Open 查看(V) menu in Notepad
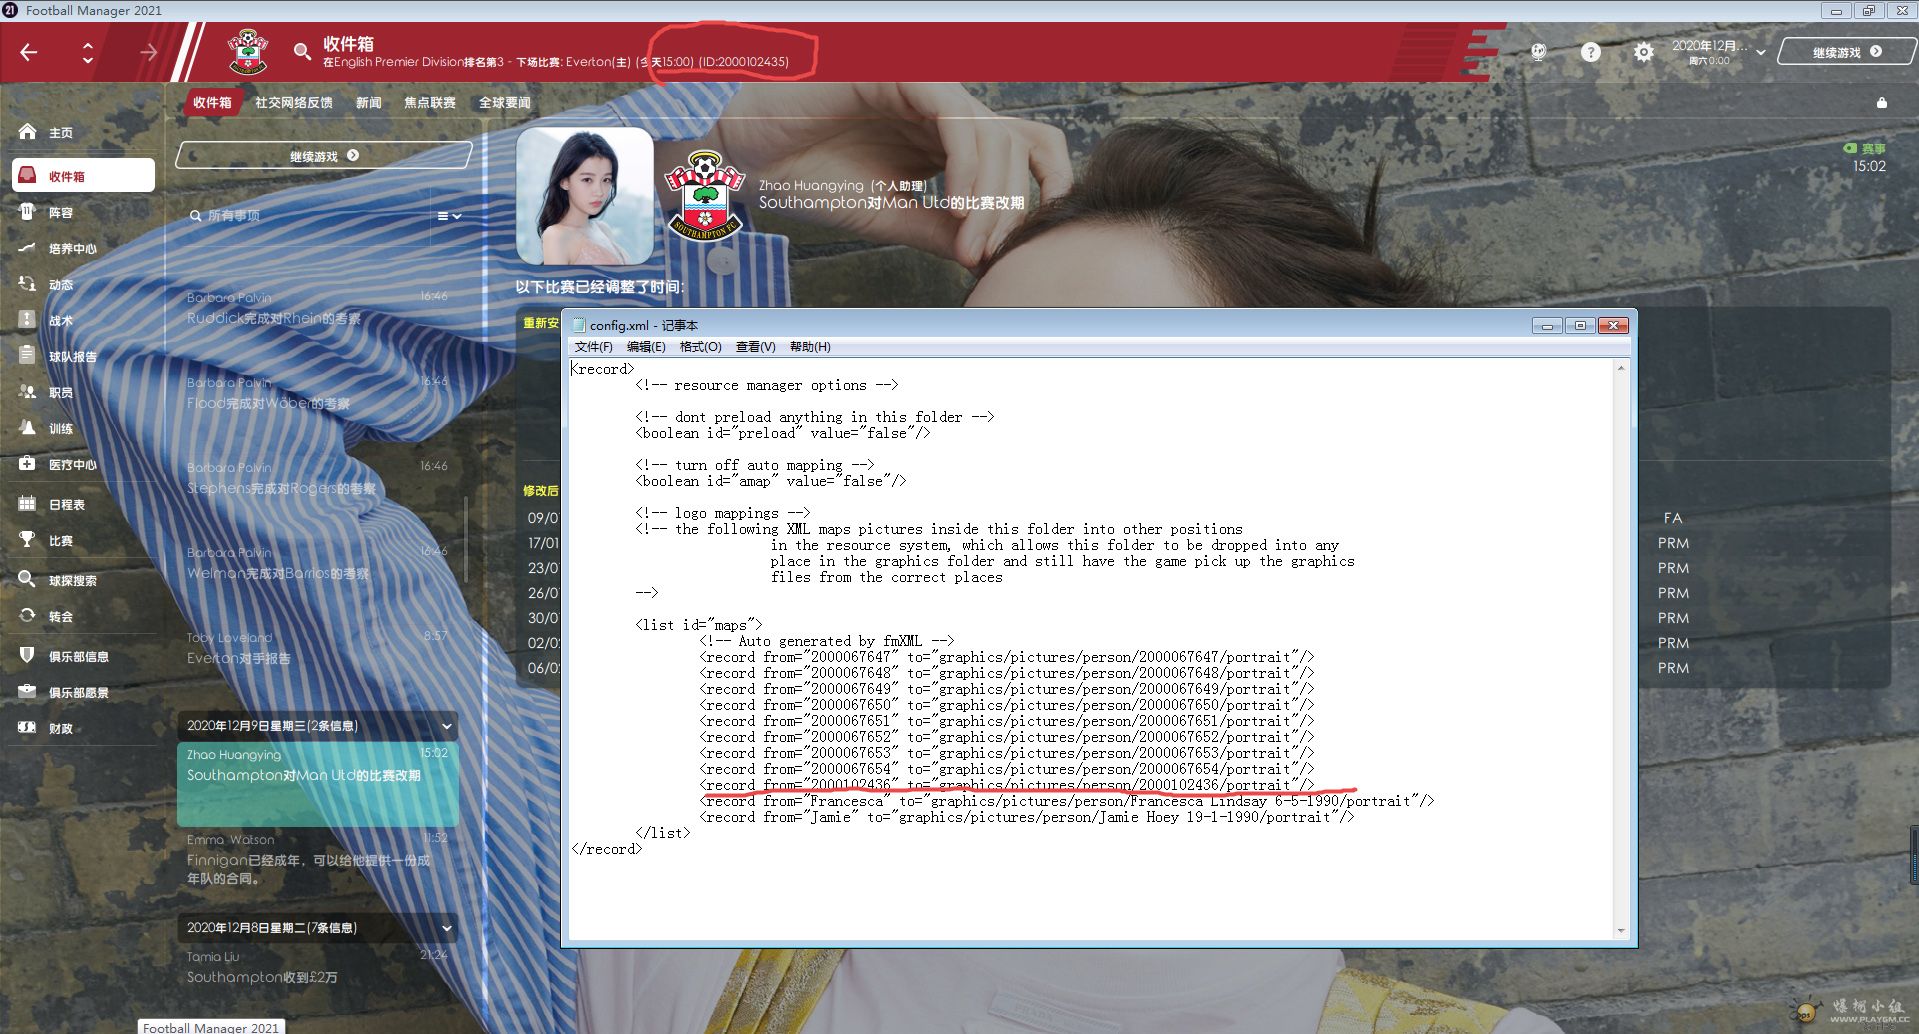This screenshot has width=1919, height=1034. click(755, 347)
